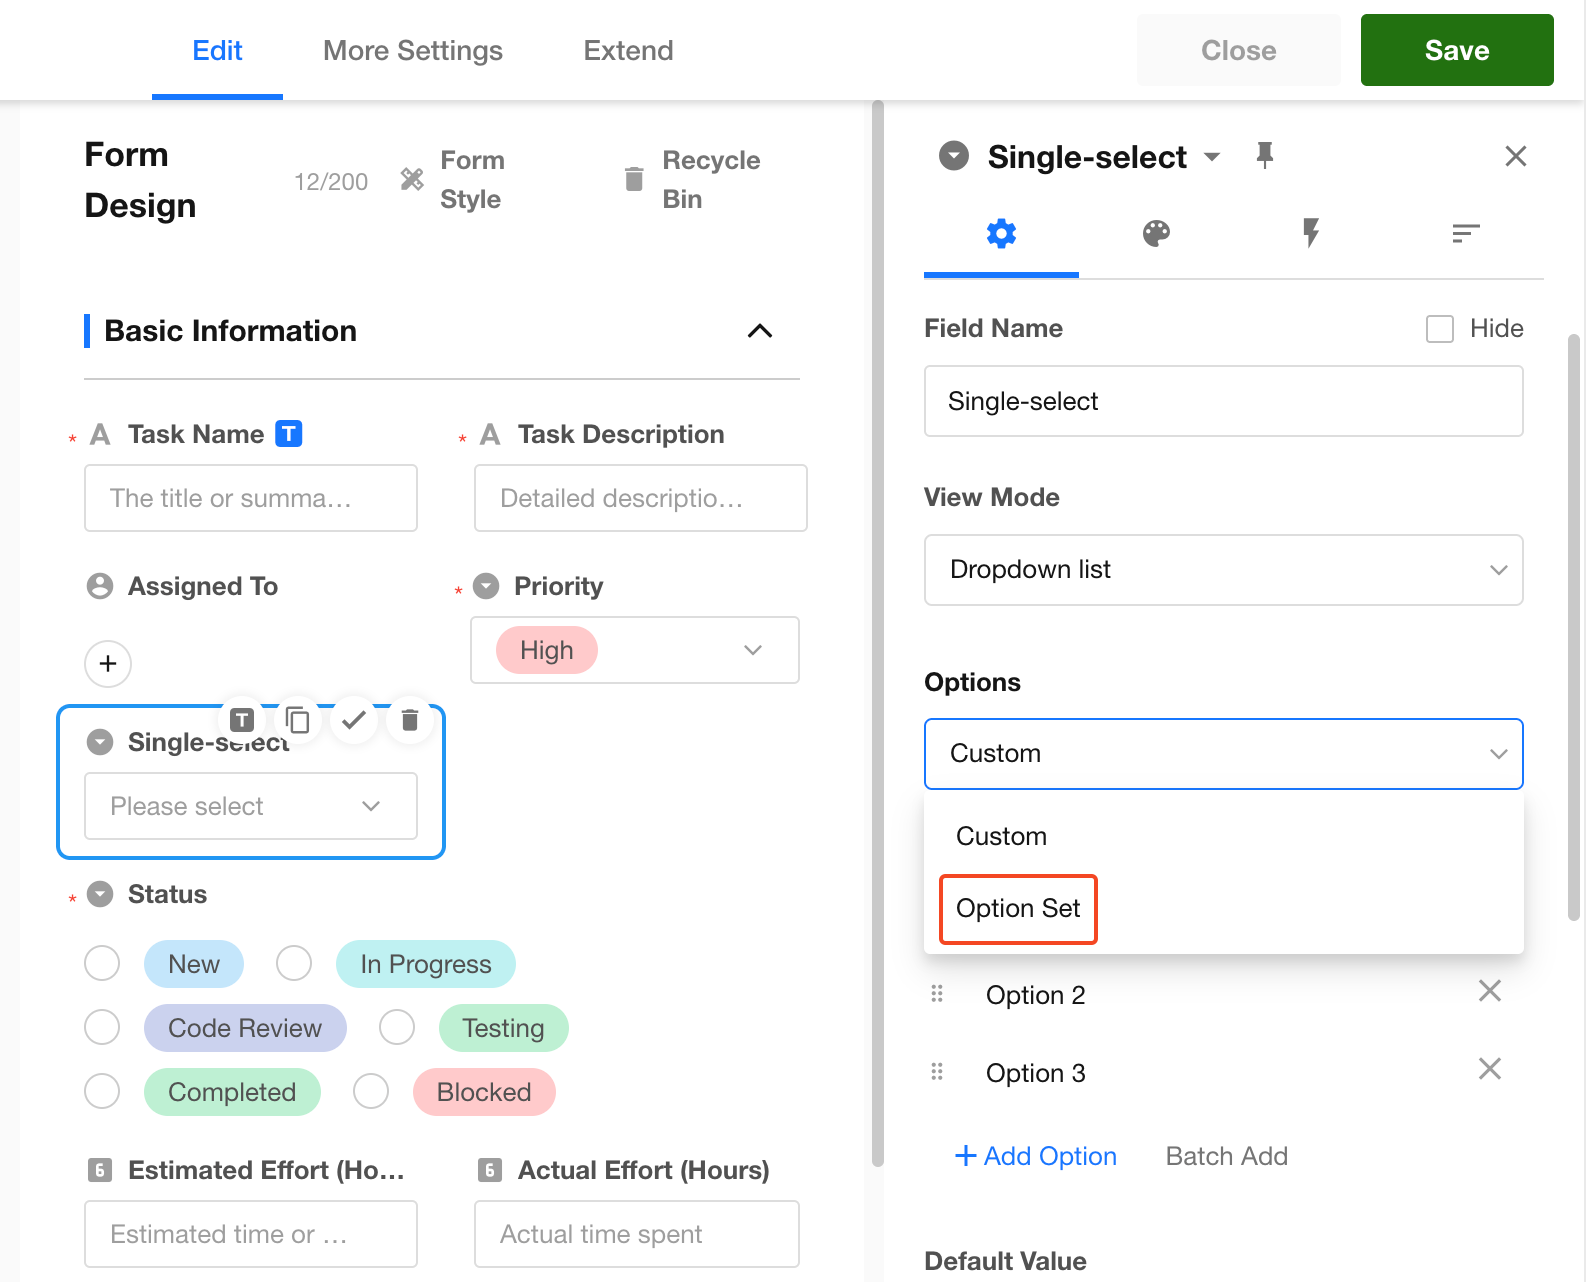
Task: Open the Priority dropdown showing High
Action: point(634,650)
